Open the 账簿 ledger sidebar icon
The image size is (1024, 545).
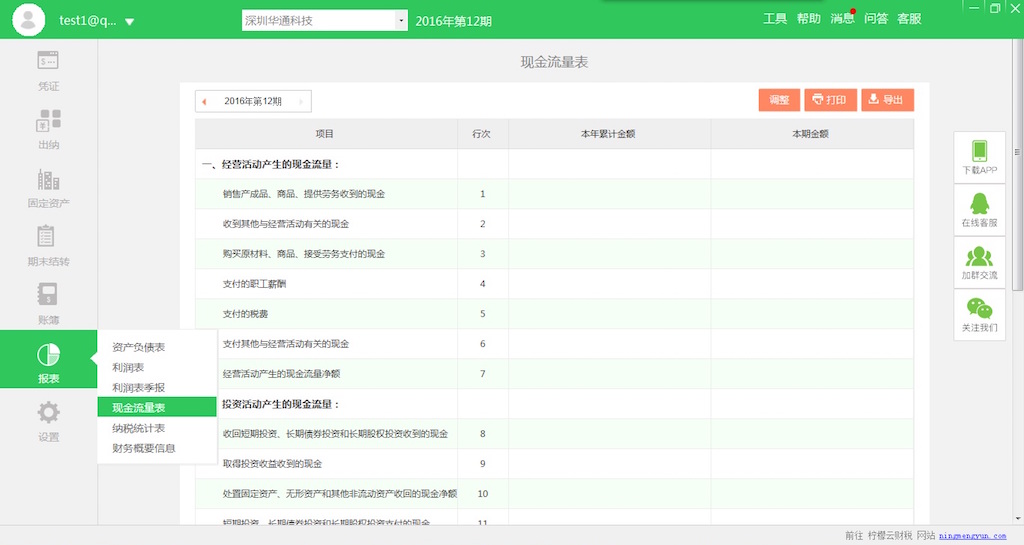pos(48,295)
